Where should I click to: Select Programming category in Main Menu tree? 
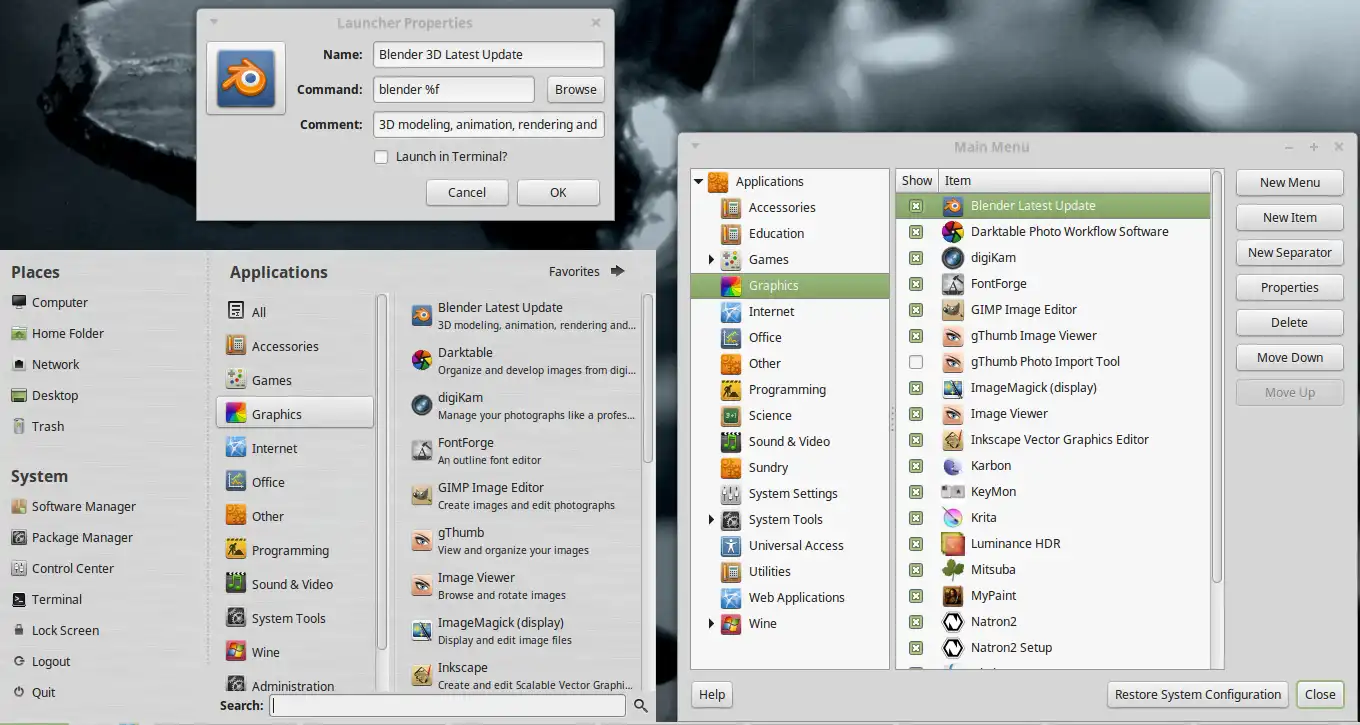[789, 390]
